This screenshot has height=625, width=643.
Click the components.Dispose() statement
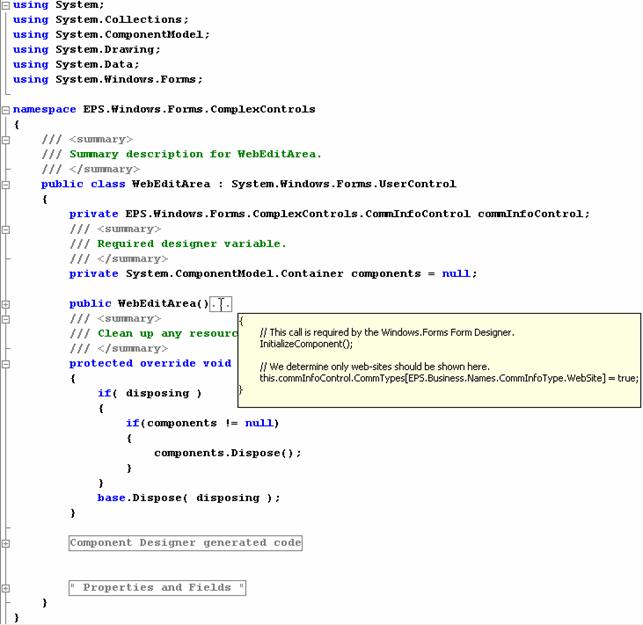[x=227, y=453]
